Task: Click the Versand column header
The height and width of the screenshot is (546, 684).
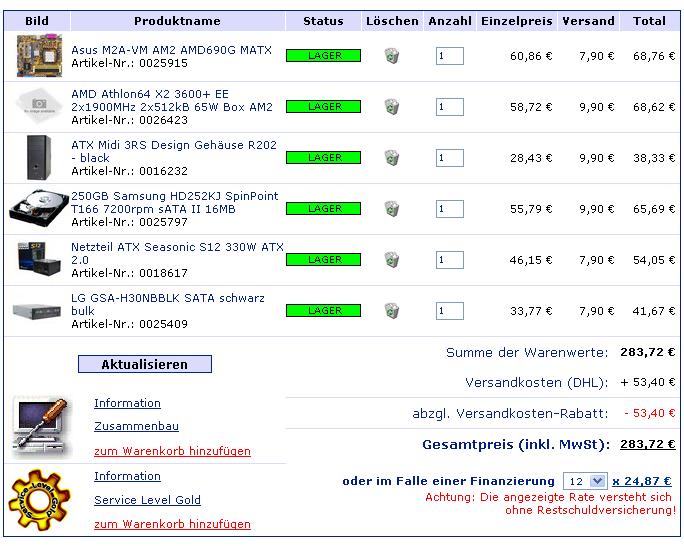Action: coord(588,21)
